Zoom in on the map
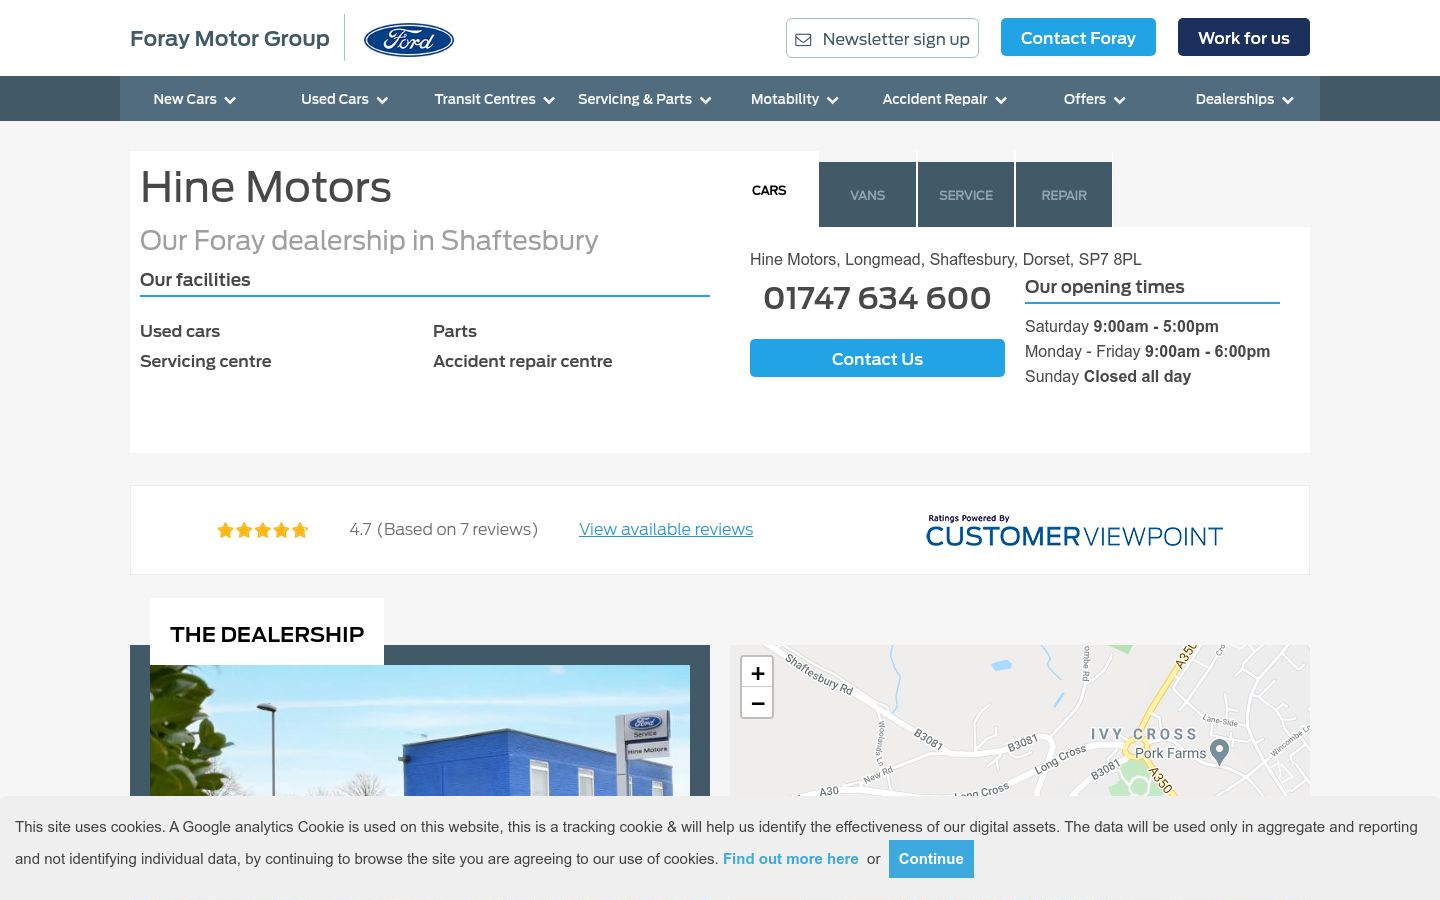 pyautogui.click(x=757, y=673)
